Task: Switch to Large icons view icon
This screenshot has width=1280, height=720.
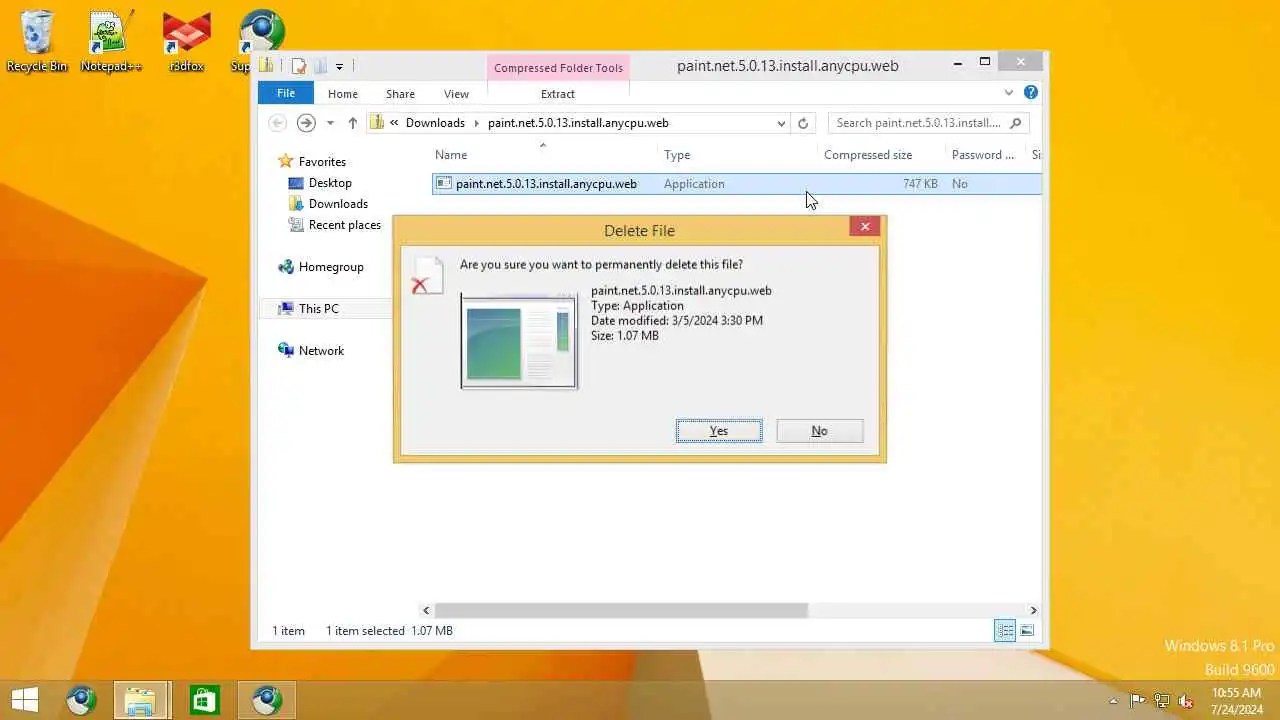Action: click(x=1027, y=630)
